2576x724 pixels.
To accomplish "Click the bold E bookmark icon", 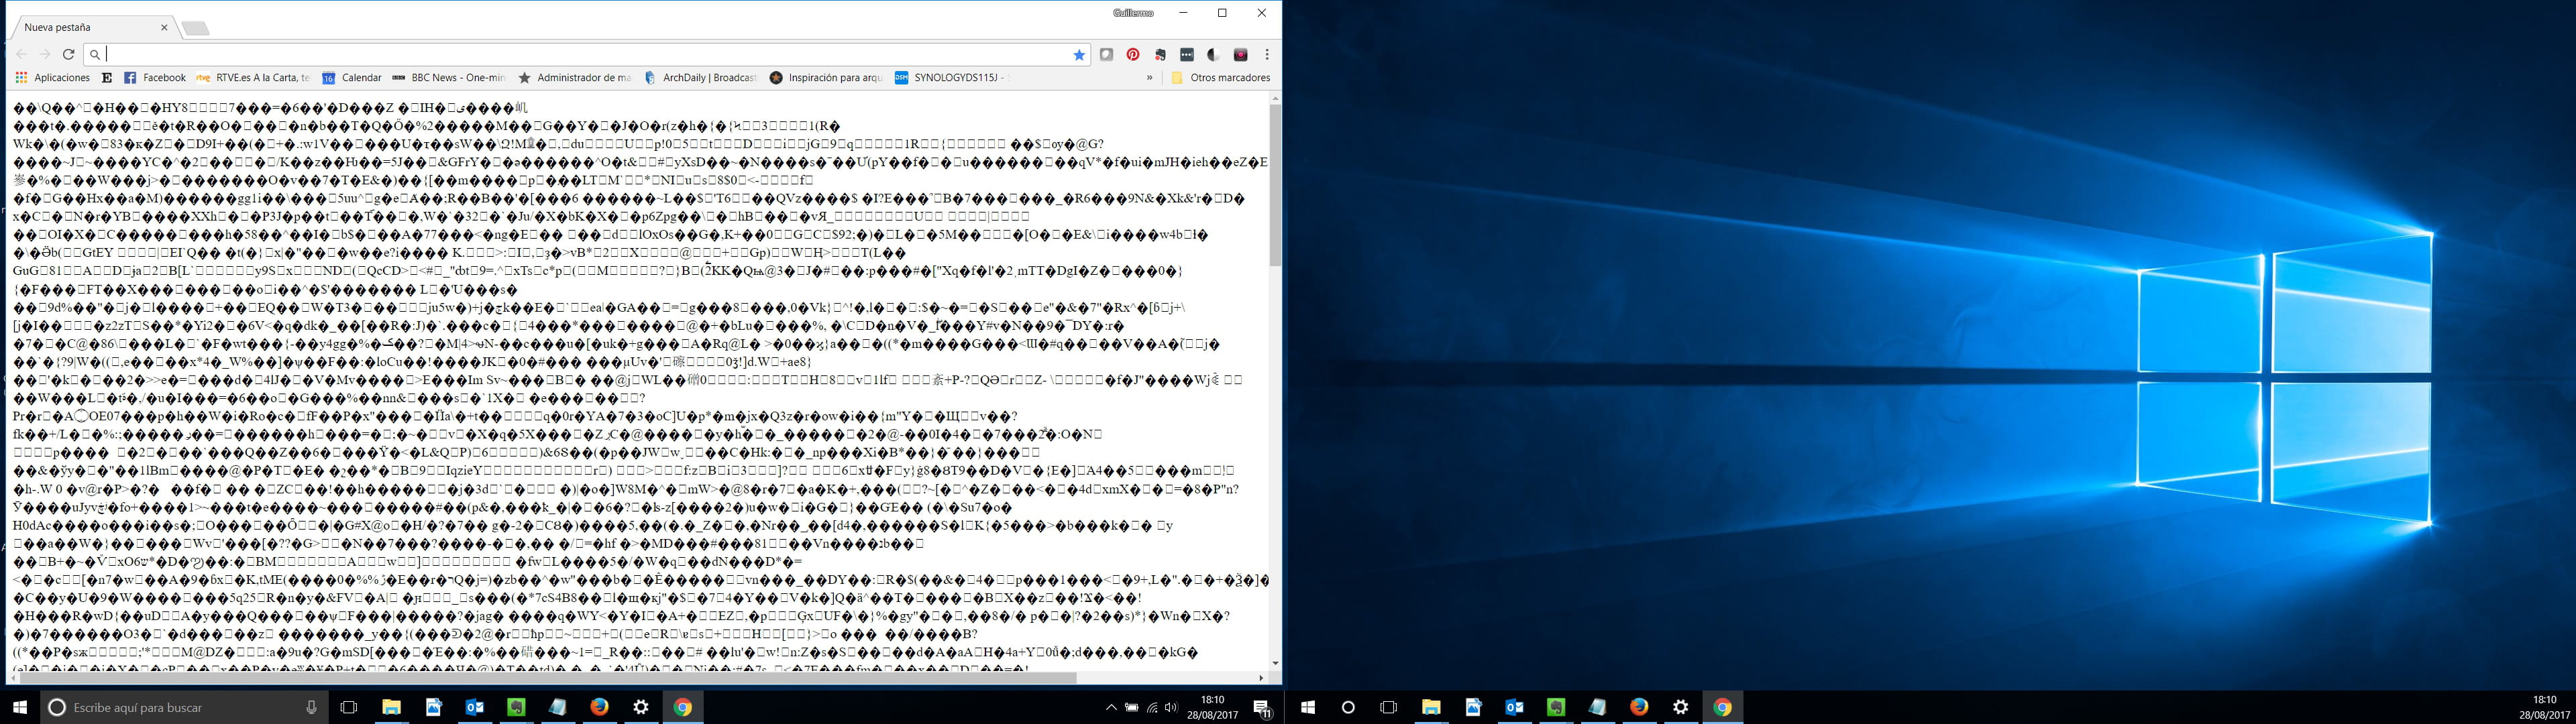I will tap(107, 78).
